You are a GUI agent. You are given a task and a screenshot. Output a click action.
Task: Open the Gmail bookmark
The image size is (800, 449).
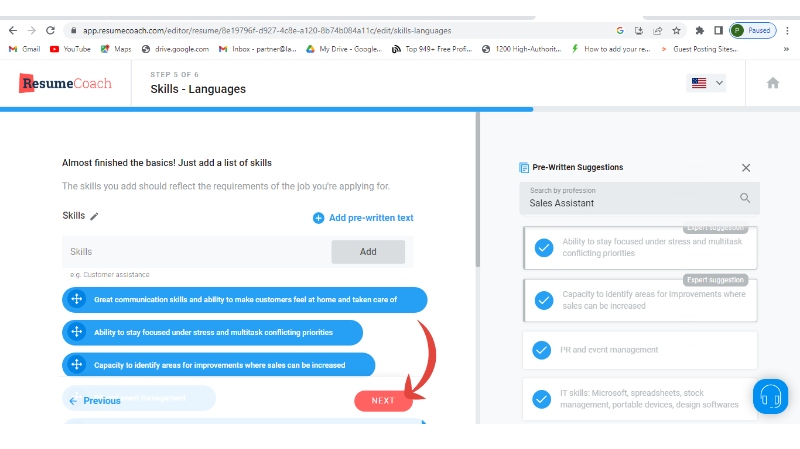(x=24, y=49)
